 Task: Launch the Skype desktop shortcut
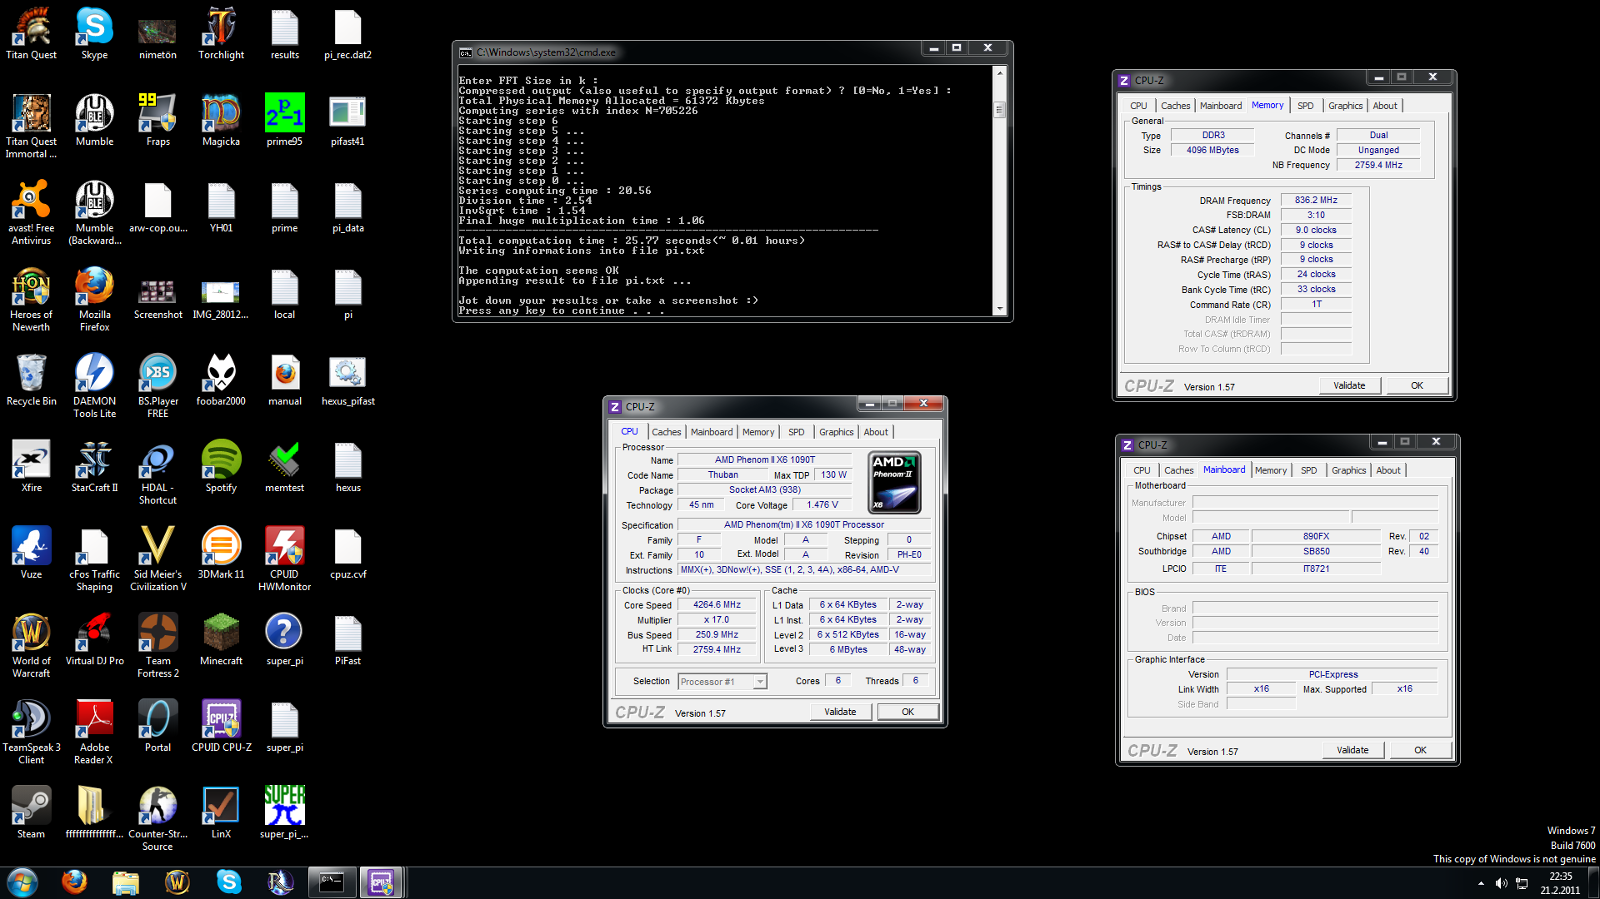[94, 35]
